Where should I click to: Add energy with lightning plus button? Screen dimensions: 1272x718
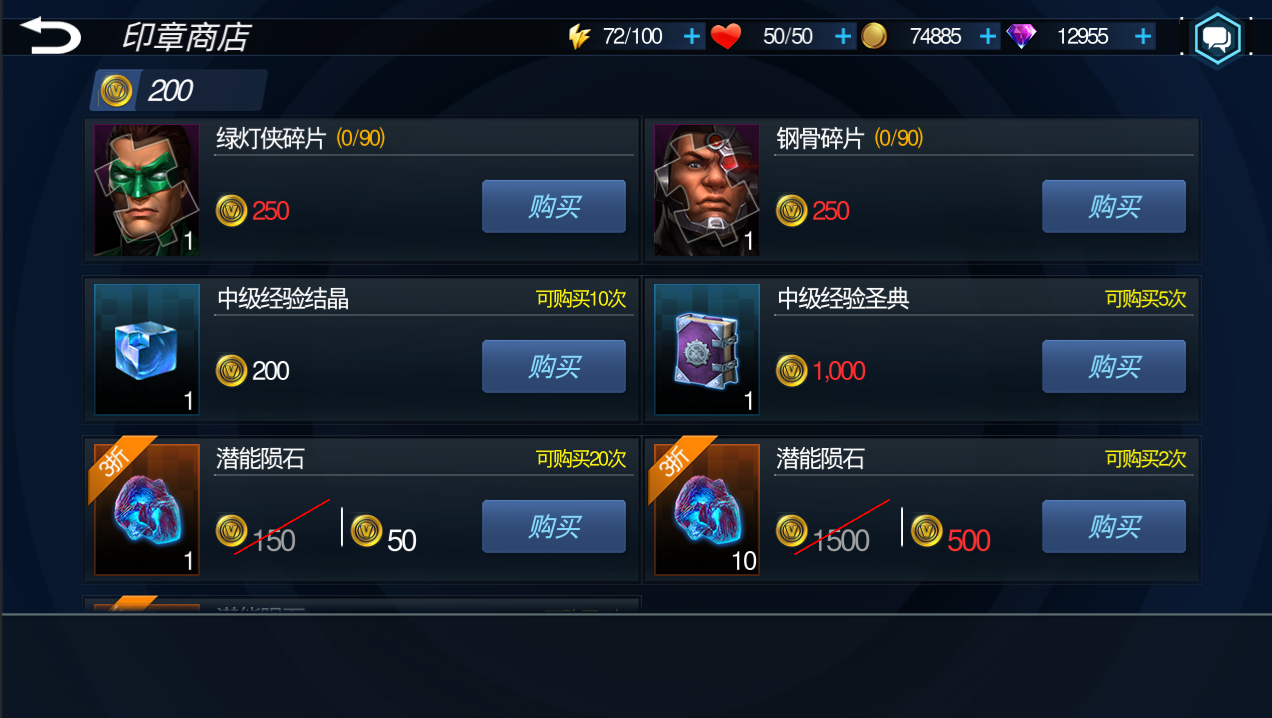(692, 37)
